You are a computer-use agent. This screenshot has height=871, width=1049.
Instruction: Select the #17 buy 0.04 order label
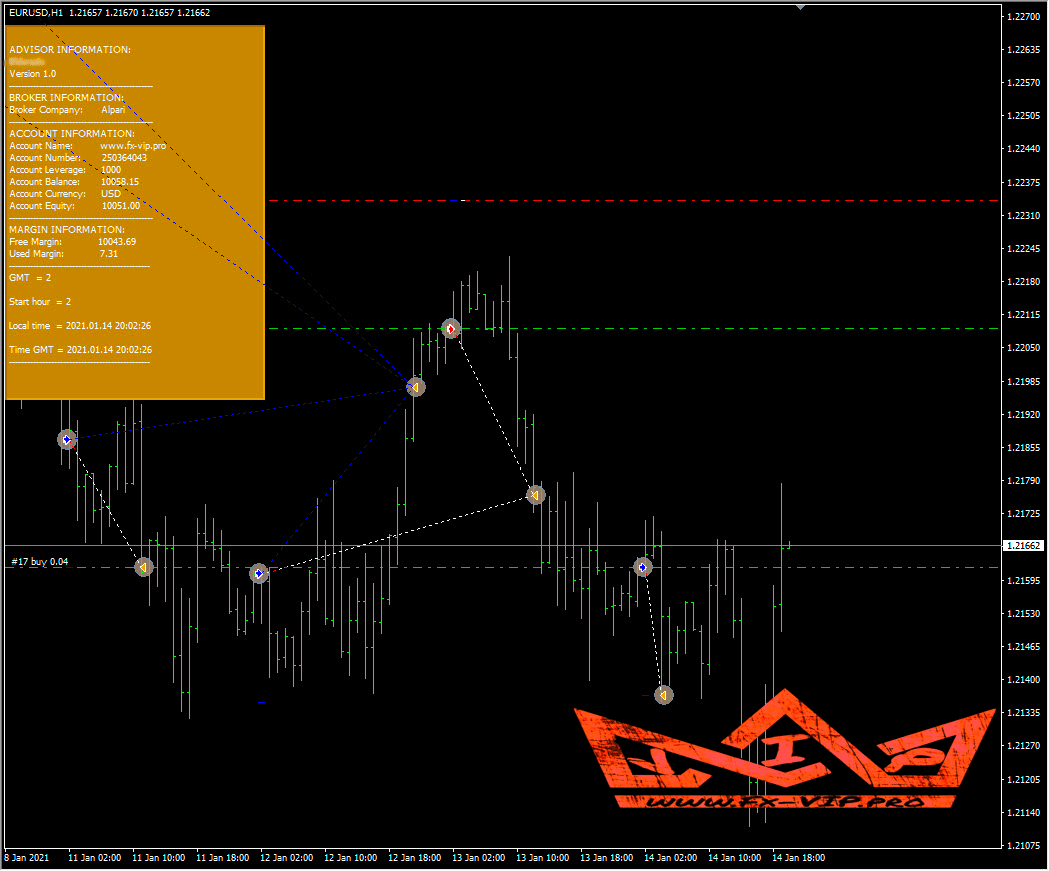[x=40, y=562]
